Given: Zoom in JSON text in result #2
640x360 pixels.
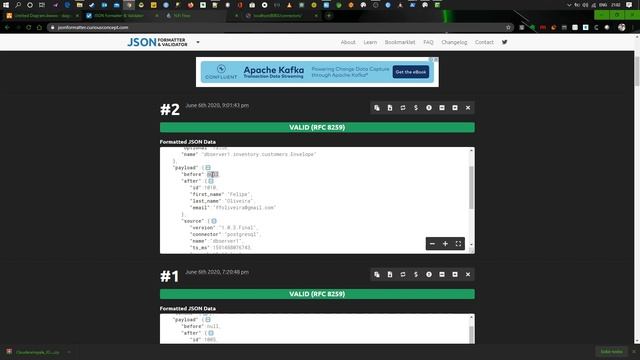Looking at the screenshot, I should 445,244.
